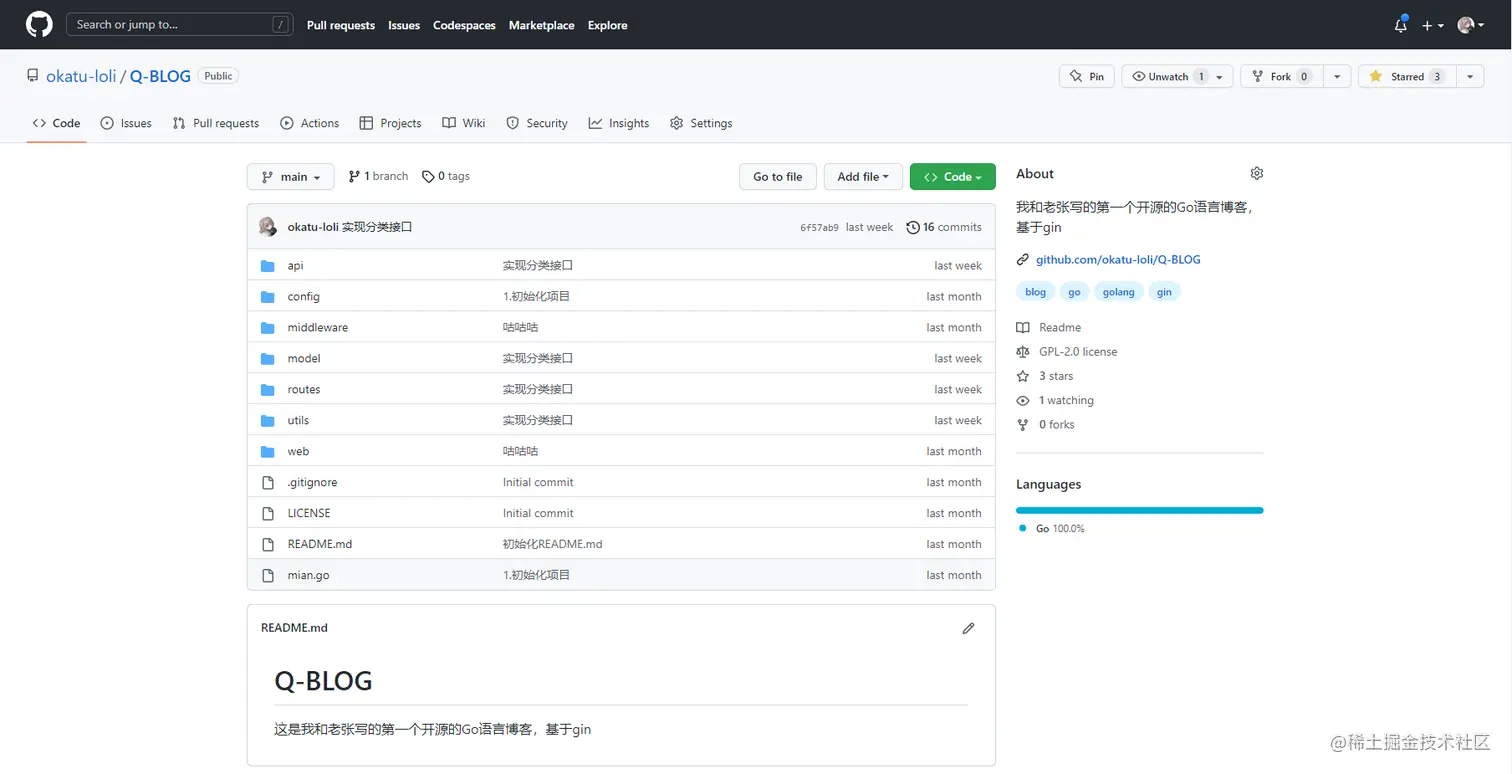Click the api folder icon
The image size is (1512, 774).
pyautogui.click(x=267, y=266)
